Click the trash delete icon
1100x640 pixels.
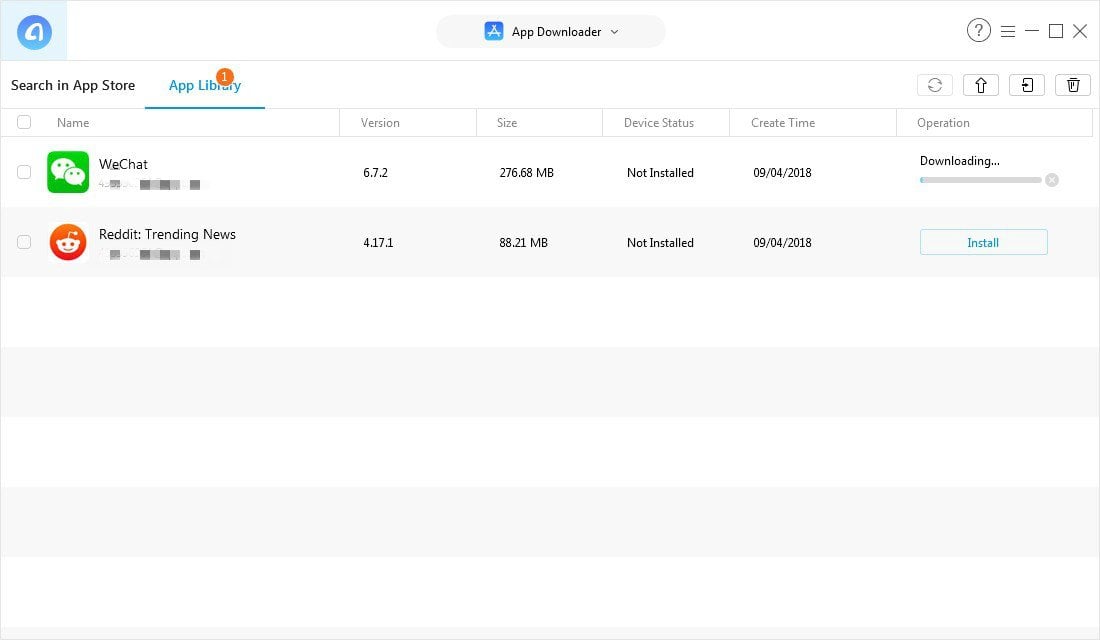[1073, 85]
